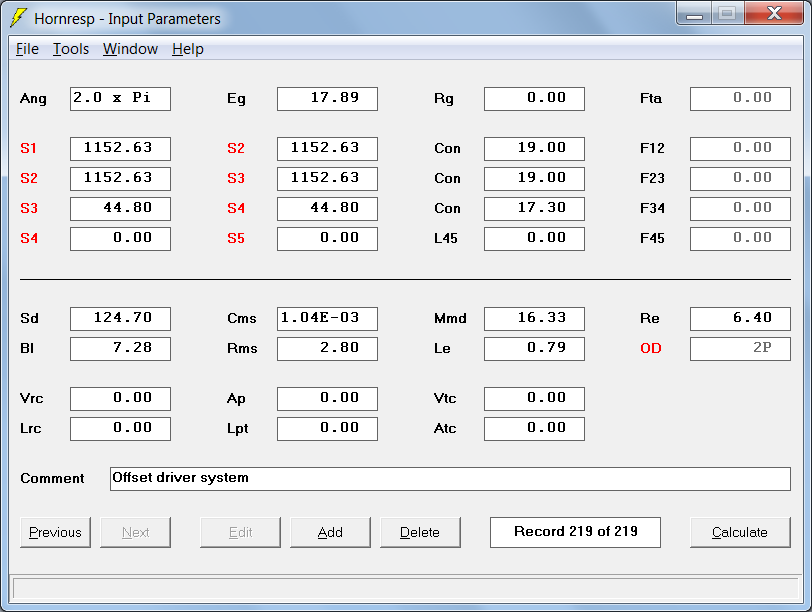This screenshot has width=812, height=612.
Task: Click the middle-column S4 field showing 44.80
Action: click(327, 209)
